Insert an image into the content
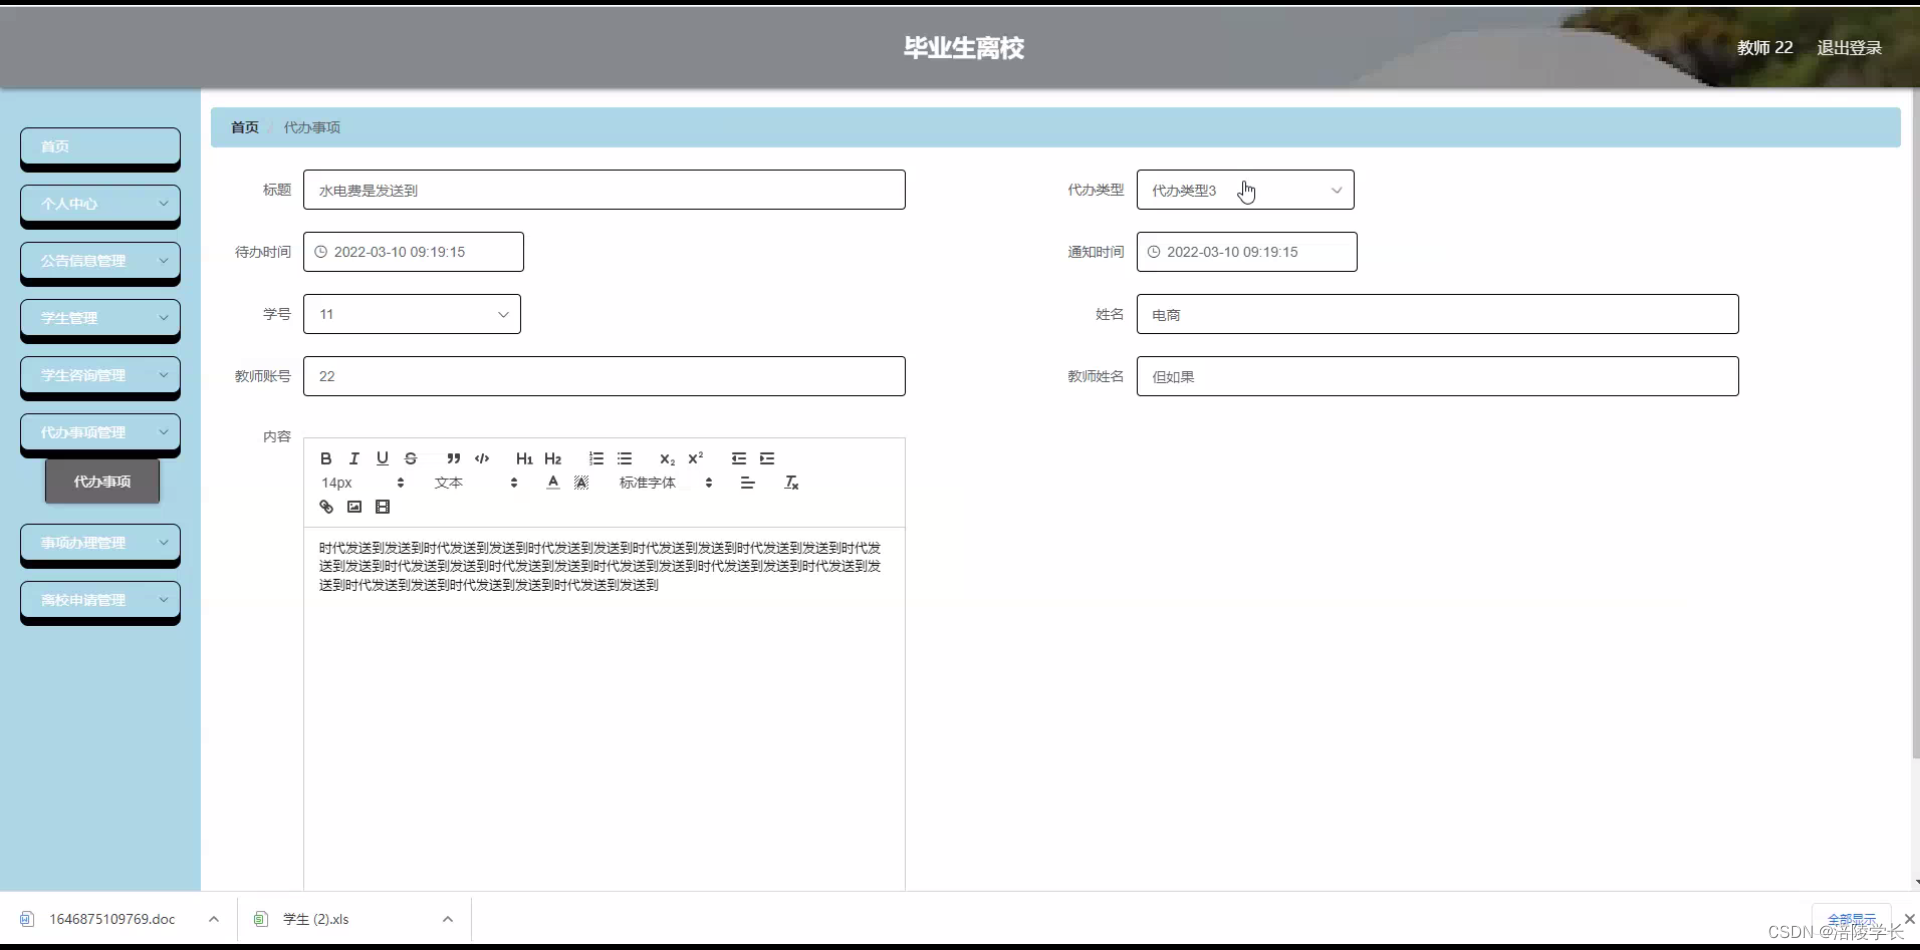The height and width of the screenshot is (950, 1920). [x=354, y=507]
